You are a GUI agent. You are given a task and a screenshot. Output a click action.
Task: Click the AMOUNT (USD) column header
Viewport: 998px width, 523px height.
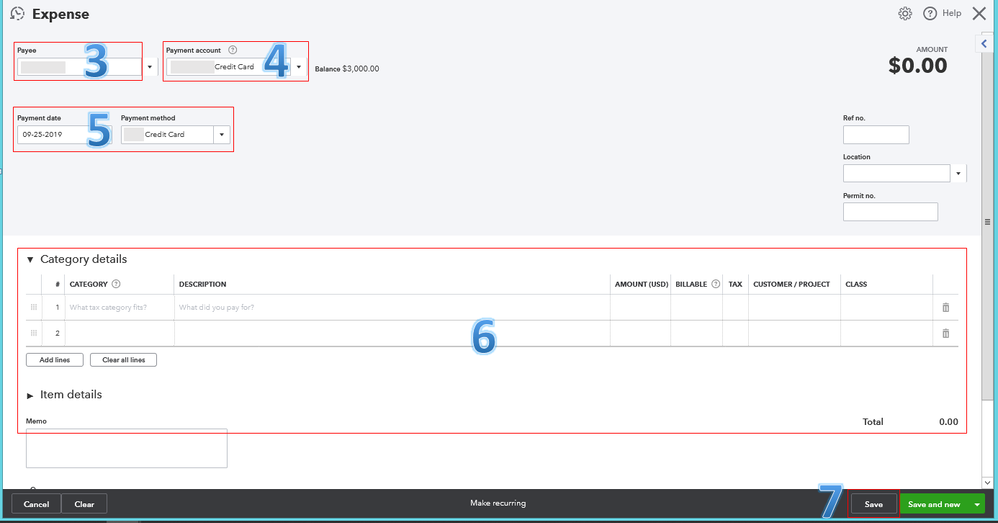641,284
